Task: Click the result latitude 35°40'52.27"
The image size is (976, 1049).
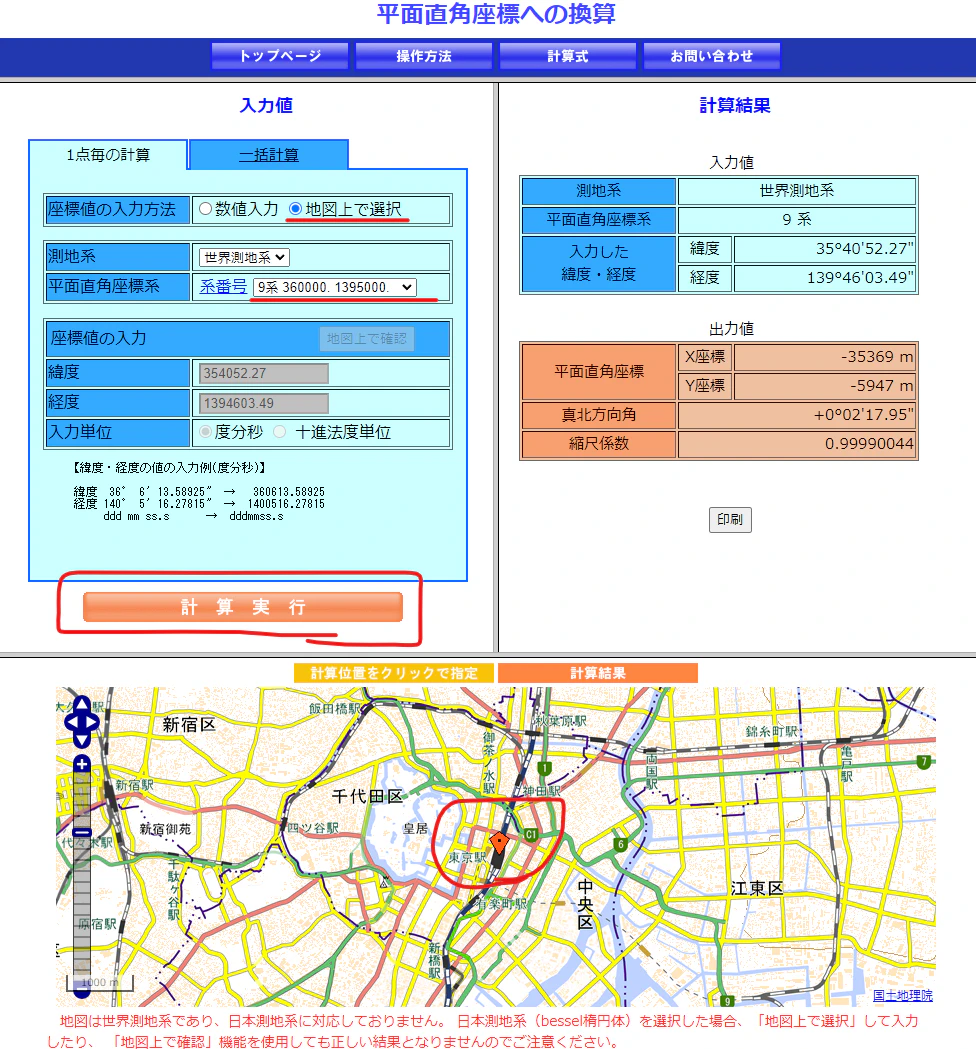Action: coord(825,249)
